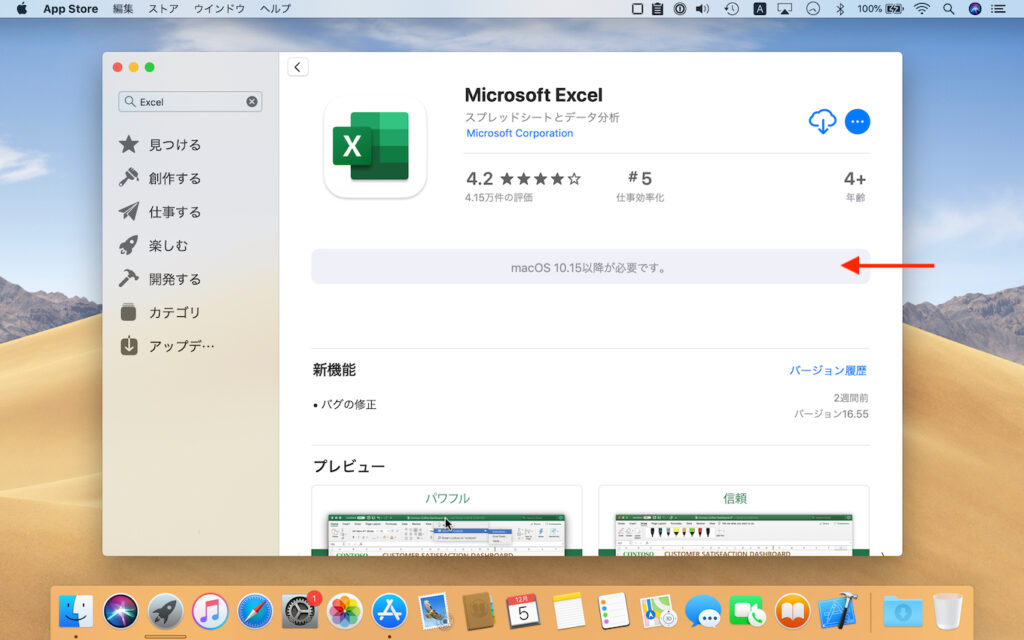Open the volume control in menu bar

[x=702, y=9]
